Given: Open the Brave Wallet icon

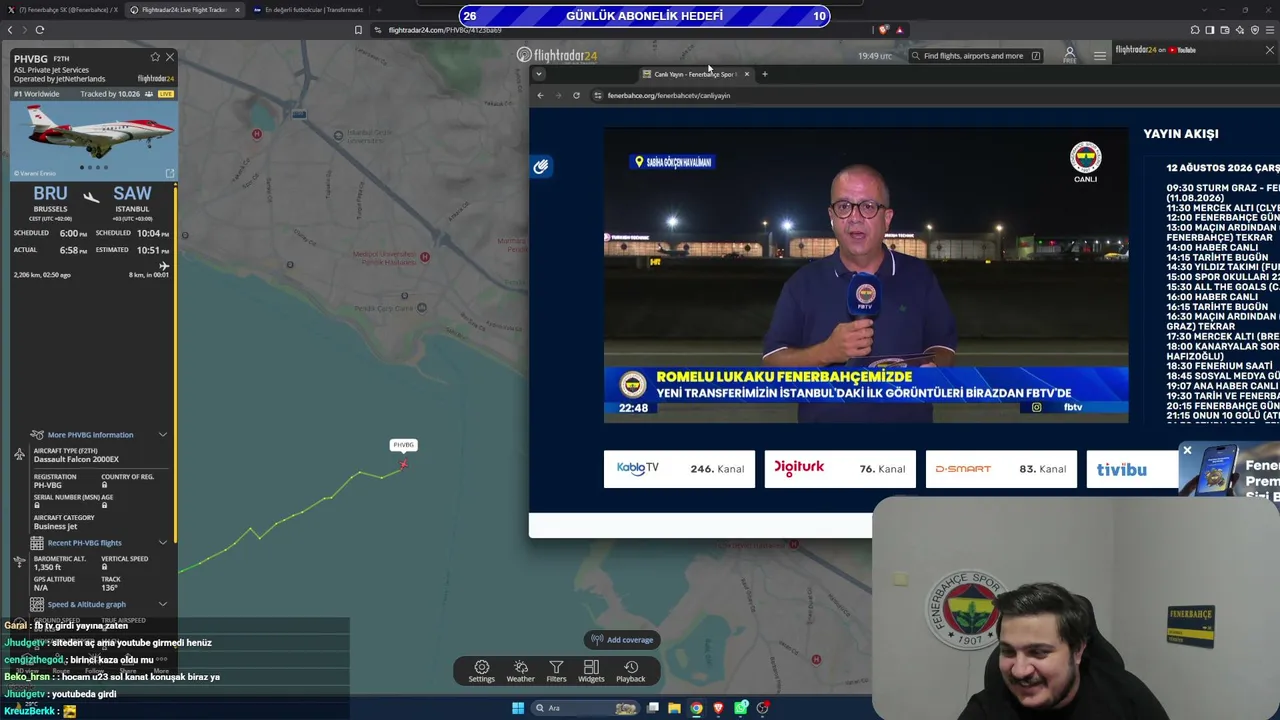Looking at the screenshot, I should pos(1225,30).
